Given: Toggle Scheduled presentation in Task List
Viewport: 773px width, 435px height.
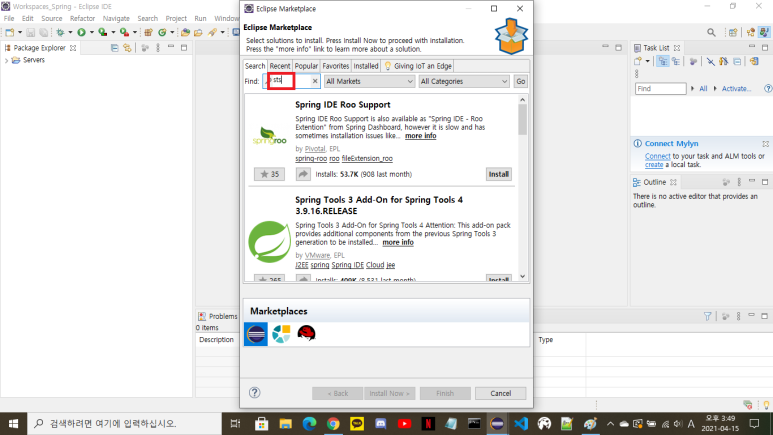Looking at the screenshot, I should pyautogui.click(x=676, y=61).
